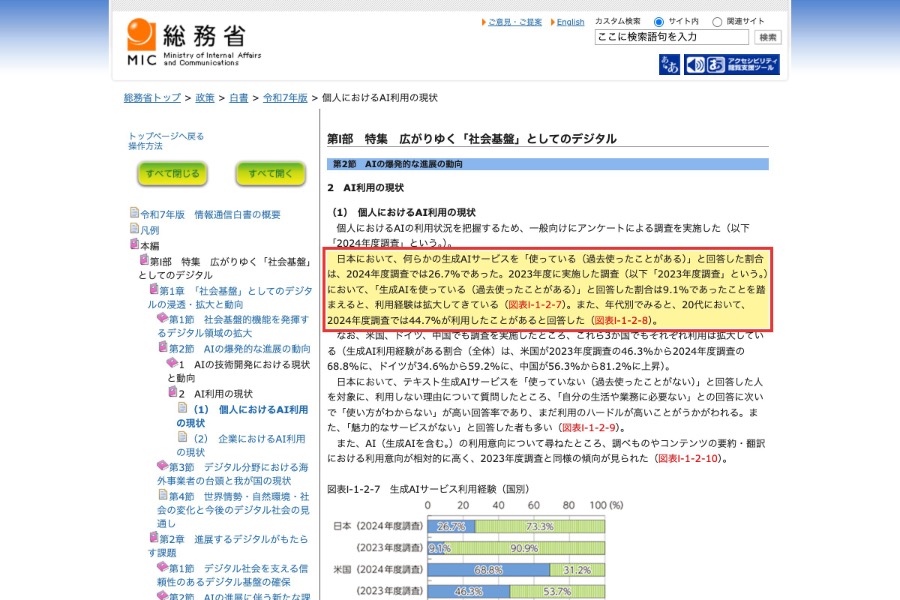Switch to the English page link

tap(571, 22)
